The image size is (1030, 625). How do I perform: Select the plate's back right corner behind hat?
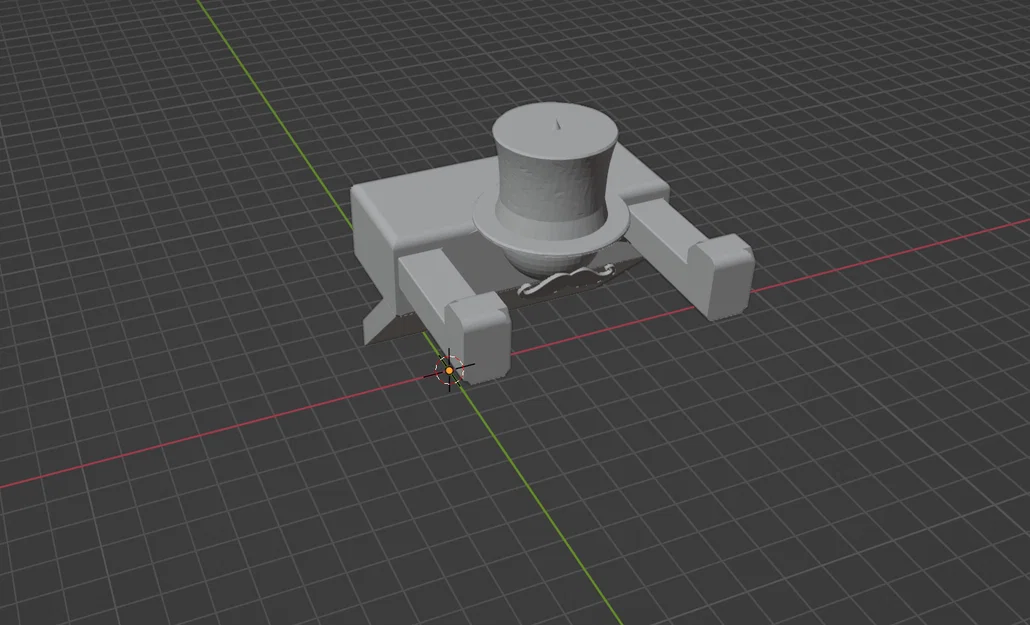(x=650, y=183)
